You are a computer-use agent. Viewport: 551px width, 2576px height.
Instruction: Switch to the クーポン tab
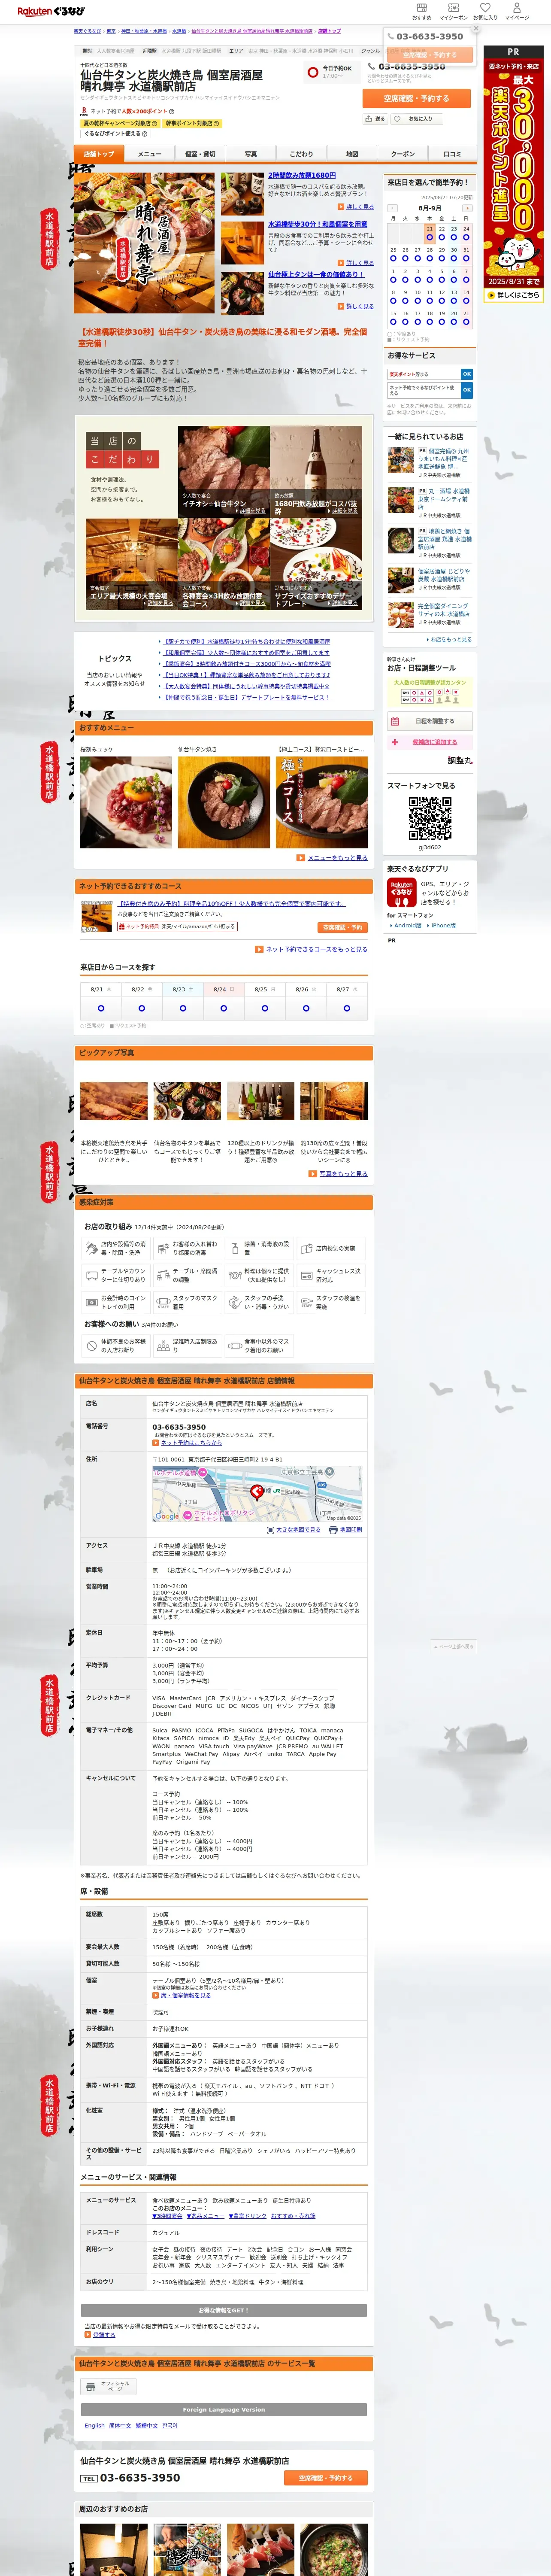(402, 154)
